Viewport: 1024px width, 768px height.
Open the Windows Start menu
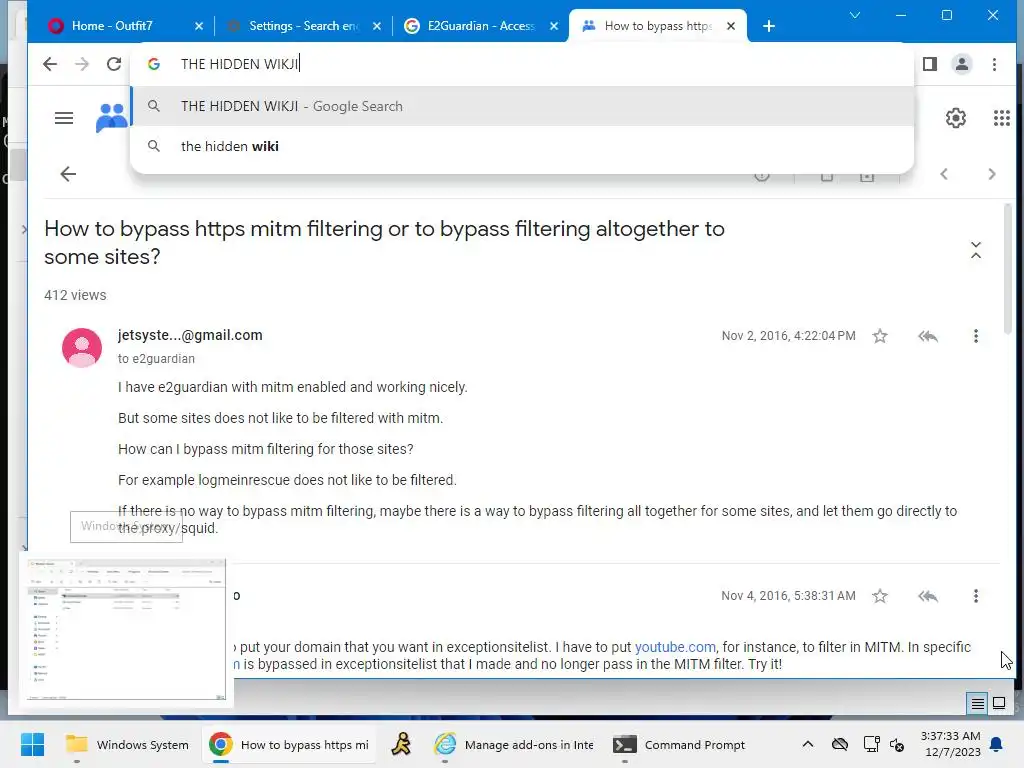[x=32, y=744]
